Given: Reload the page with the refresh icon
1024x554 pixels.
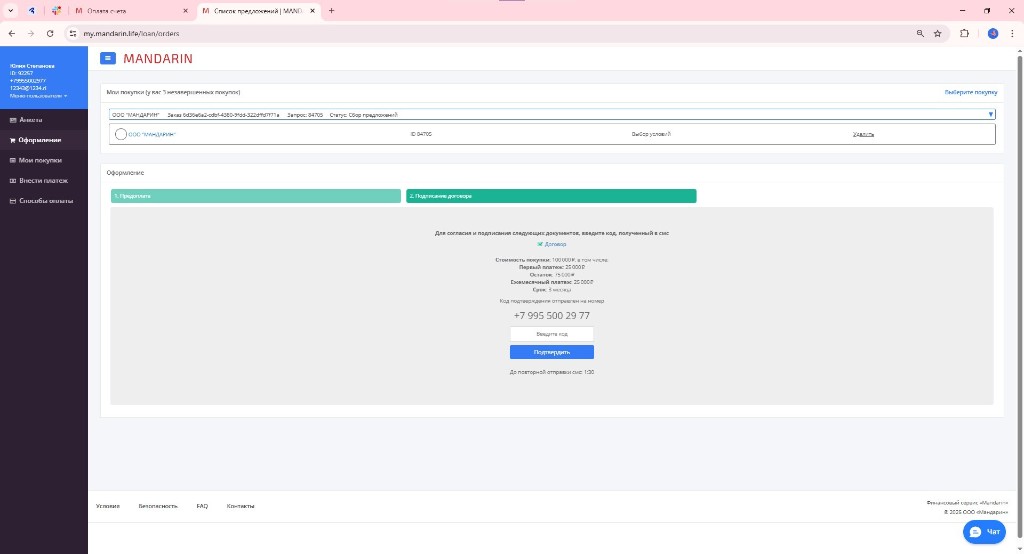Looking at the screenshot, I should 50,33.
